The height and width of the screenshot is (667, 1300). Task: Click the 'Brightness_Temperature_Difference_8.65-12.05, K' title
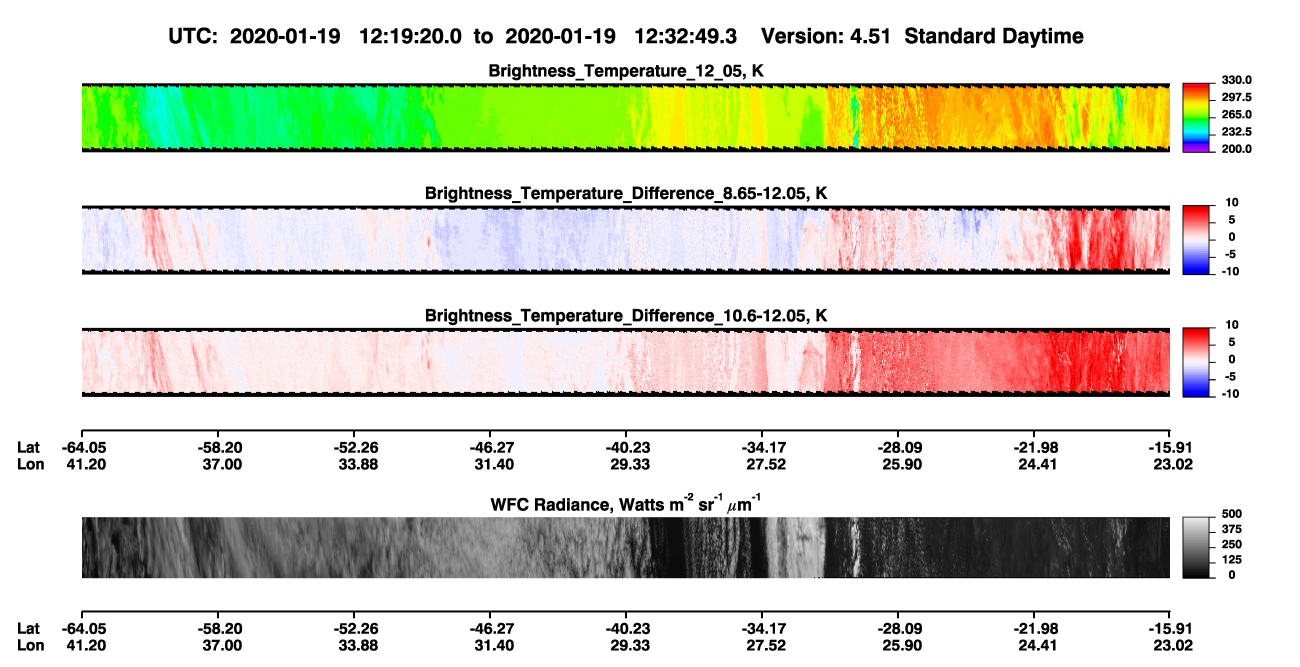pyautogui.click(x=625, y=192)
